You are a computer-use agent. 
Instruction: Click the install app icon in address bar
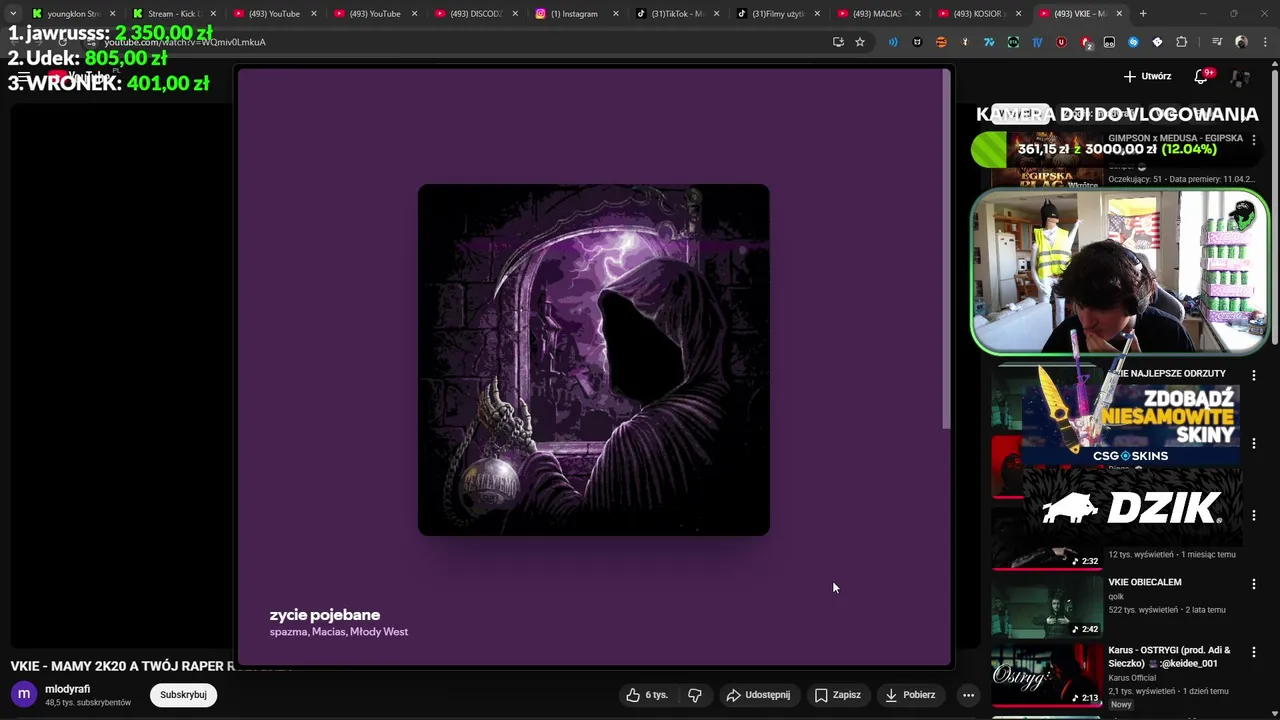pos(838,42)
